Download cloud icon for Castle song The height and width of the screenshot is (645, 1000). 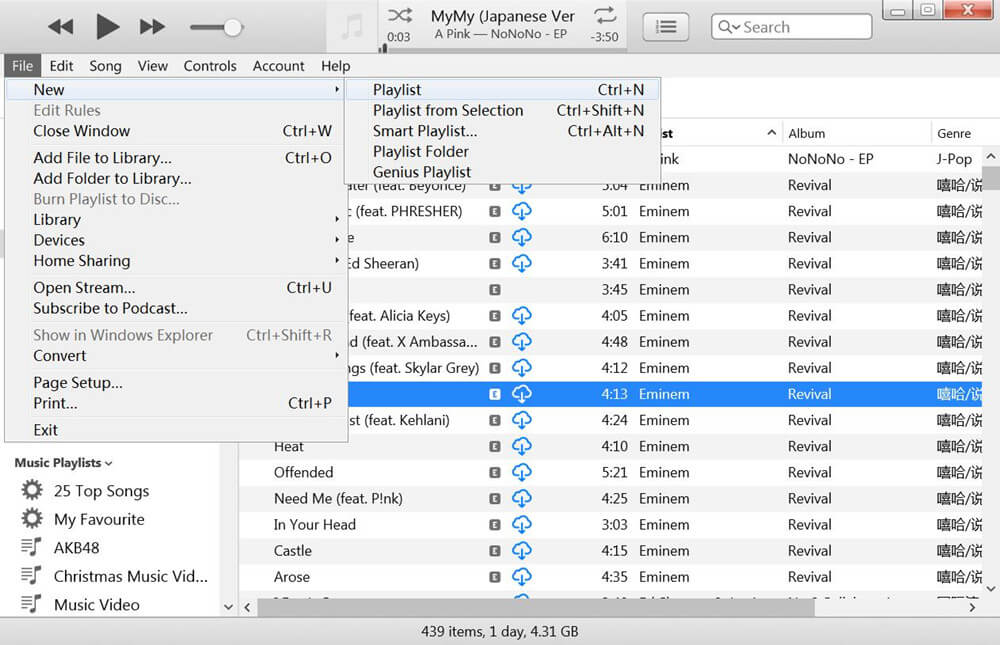pos(522,551)
